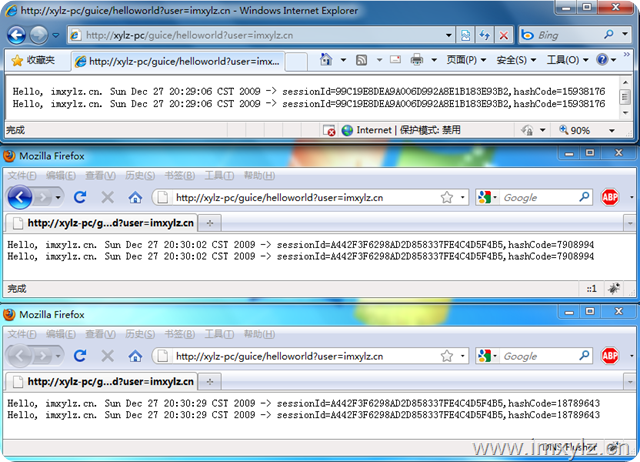Expand Internet Explorer address bar history dropdown
Image resolution: width=640 pixels, height=462 pixels.
pyautogui.click(x=449, y=36)
